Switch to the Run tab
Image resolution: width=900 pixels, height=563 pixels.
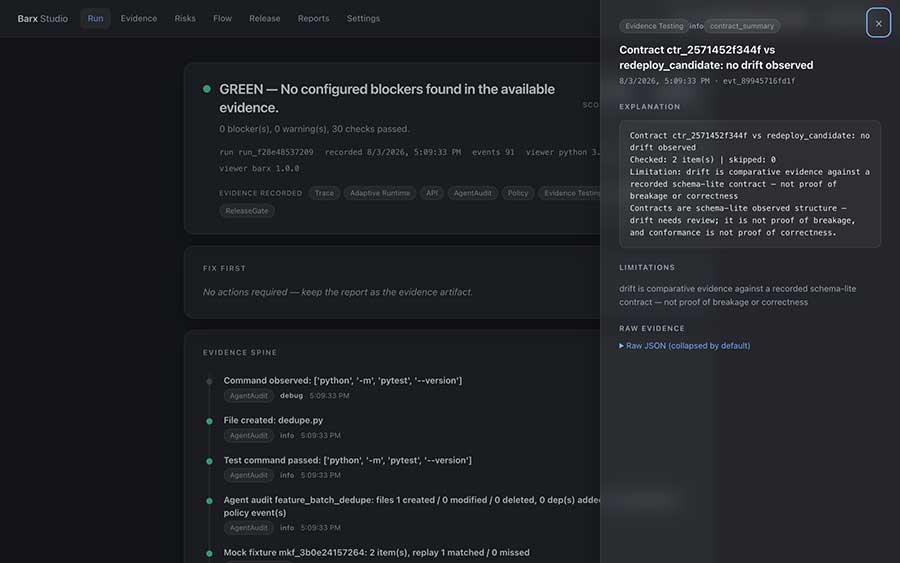95,18
